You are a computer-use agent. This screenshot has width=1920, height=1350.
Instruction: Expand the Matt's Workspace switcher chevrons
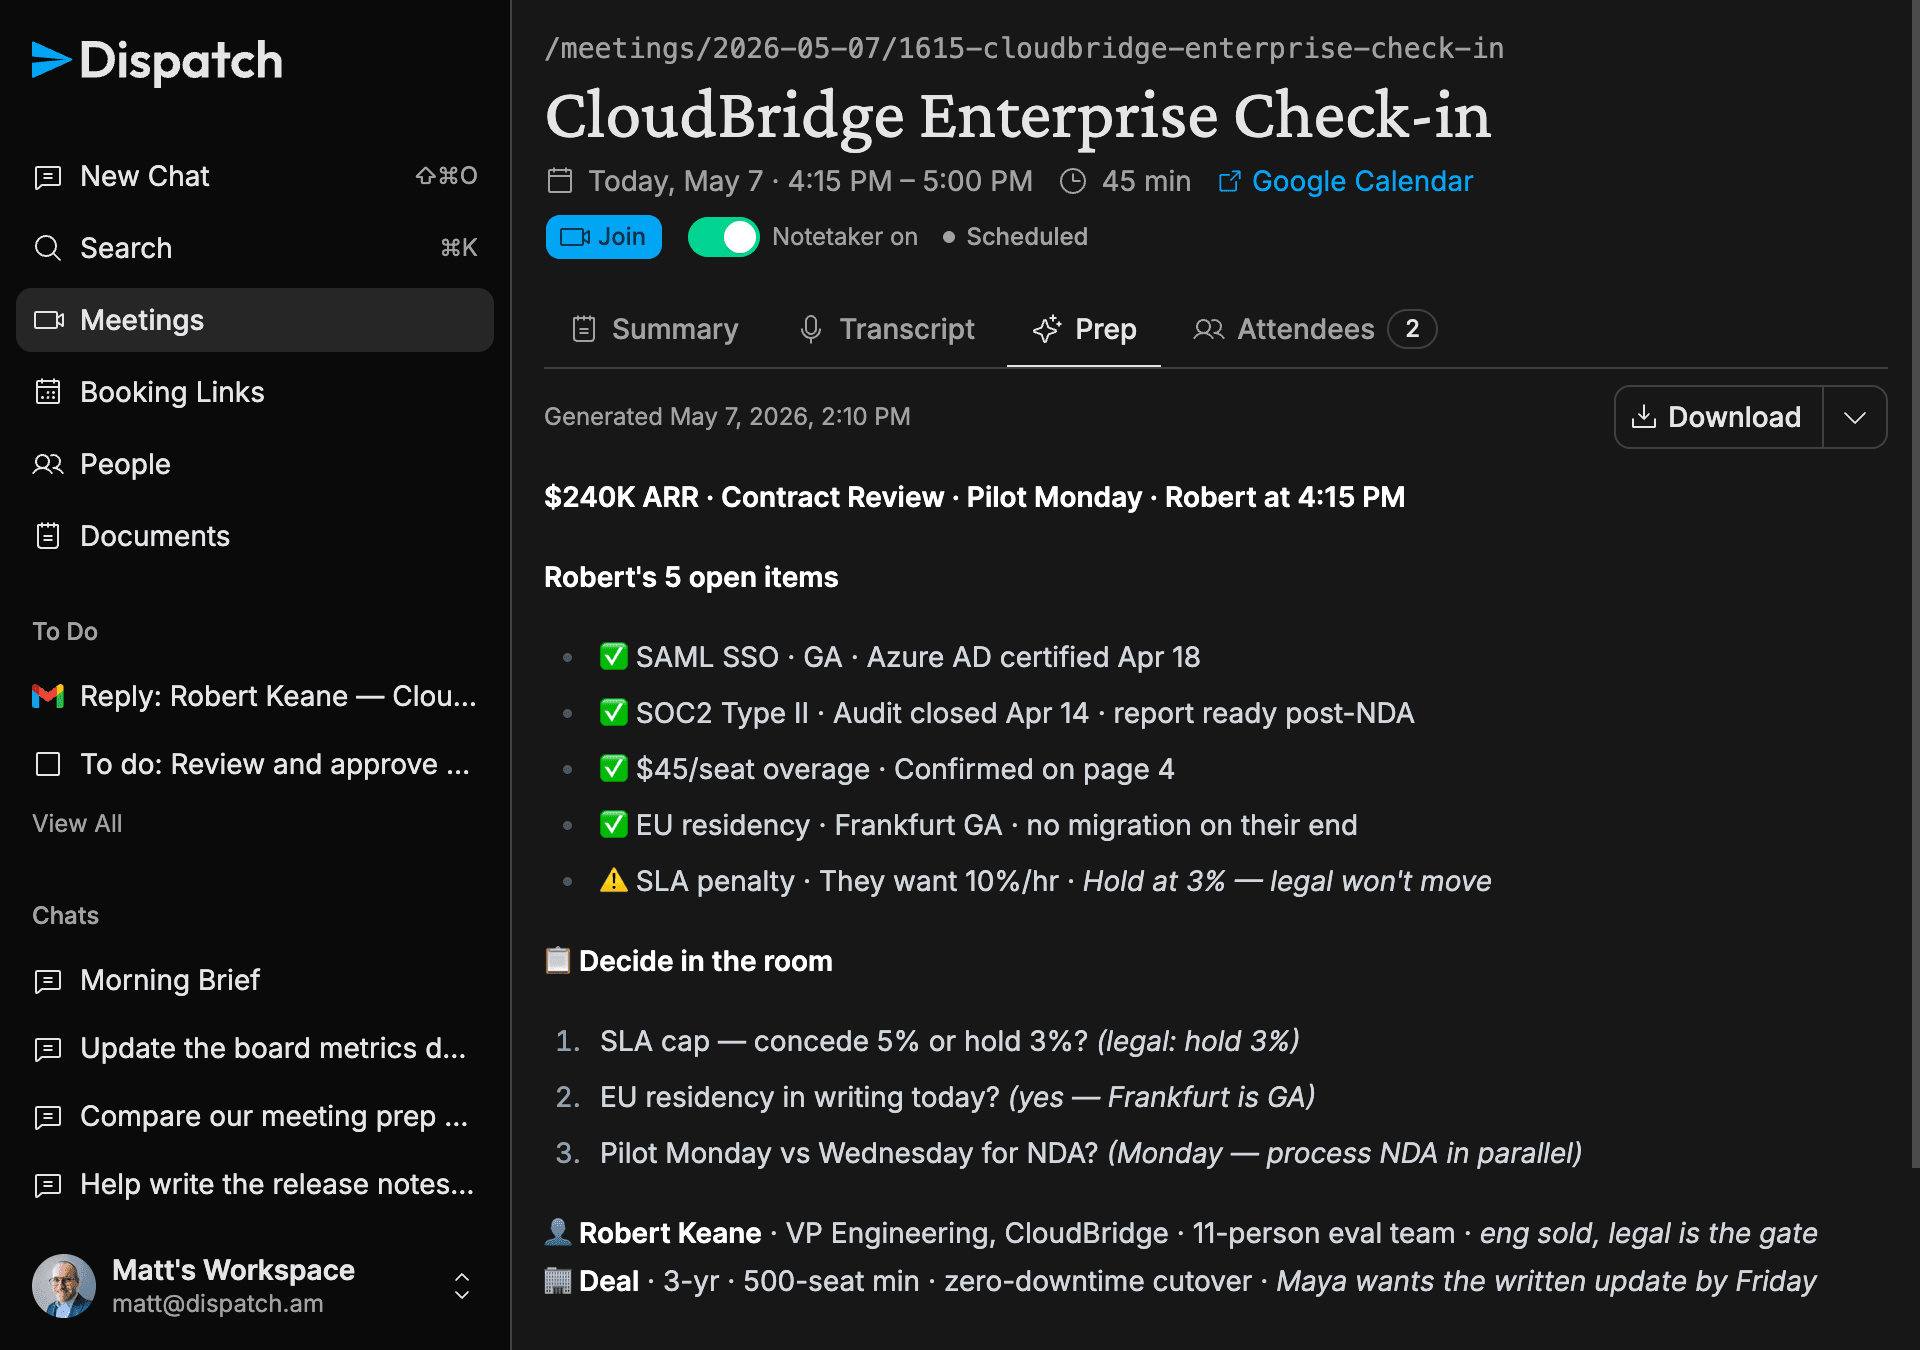coord(462,1286)
